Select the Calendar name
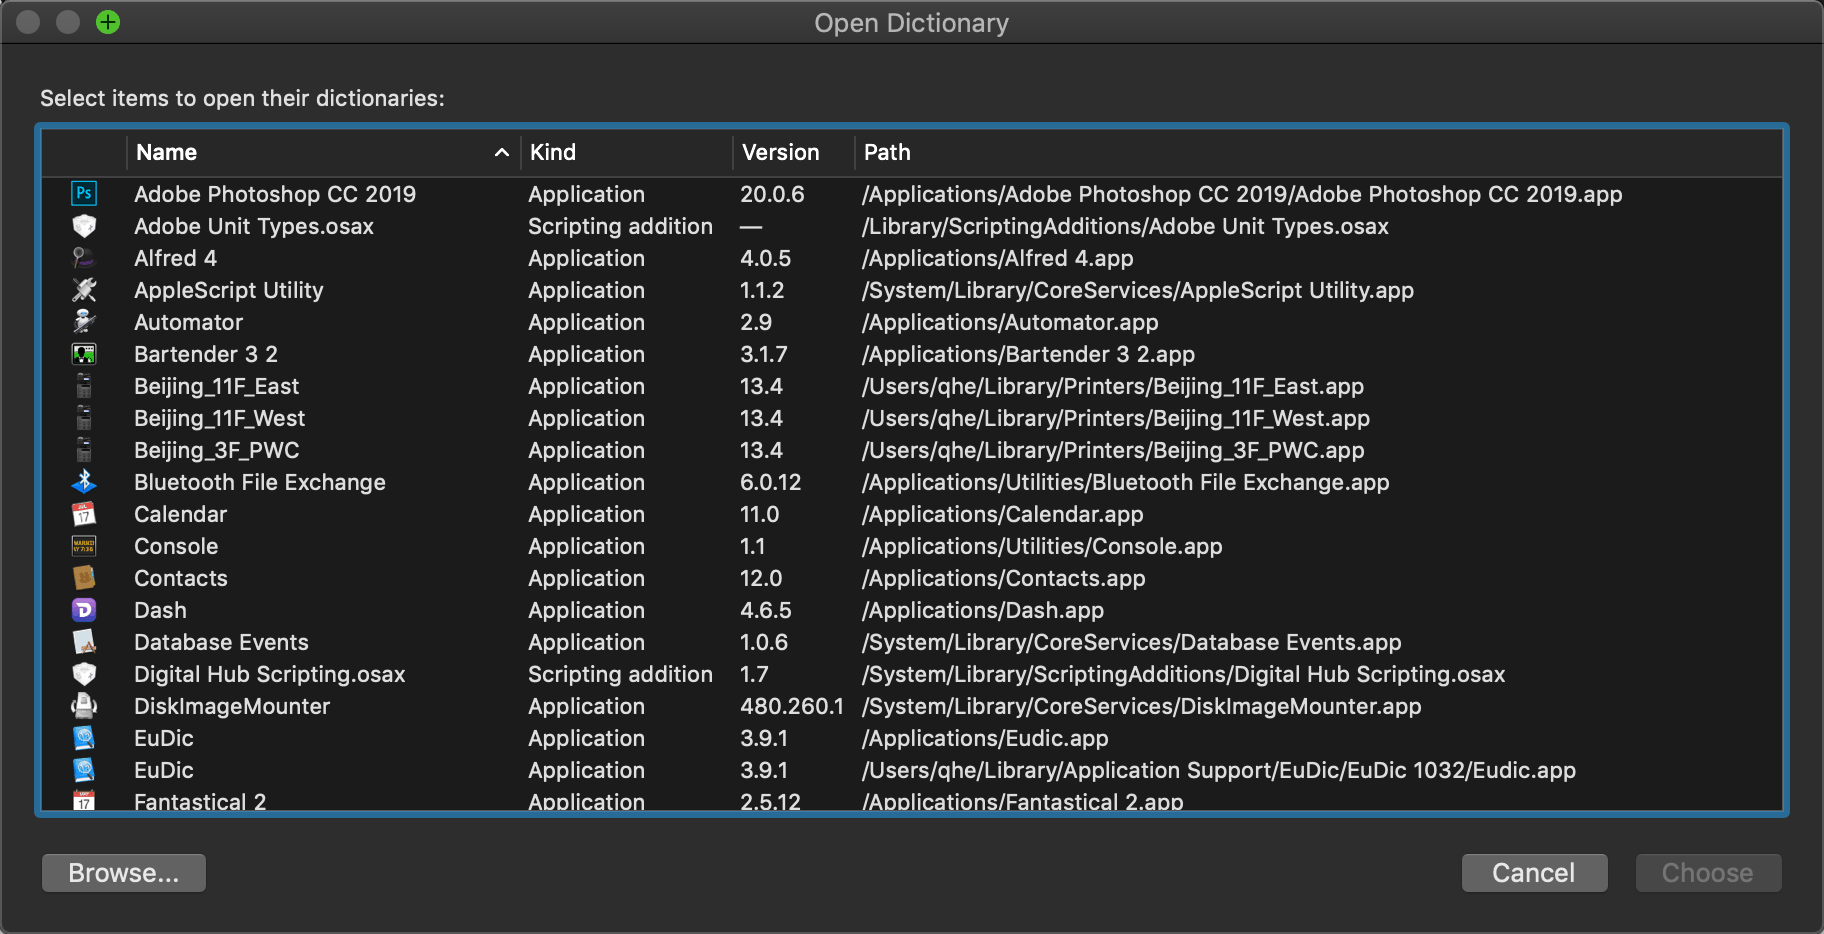This screenshot has height=934, width=1824. pos(181,514)
